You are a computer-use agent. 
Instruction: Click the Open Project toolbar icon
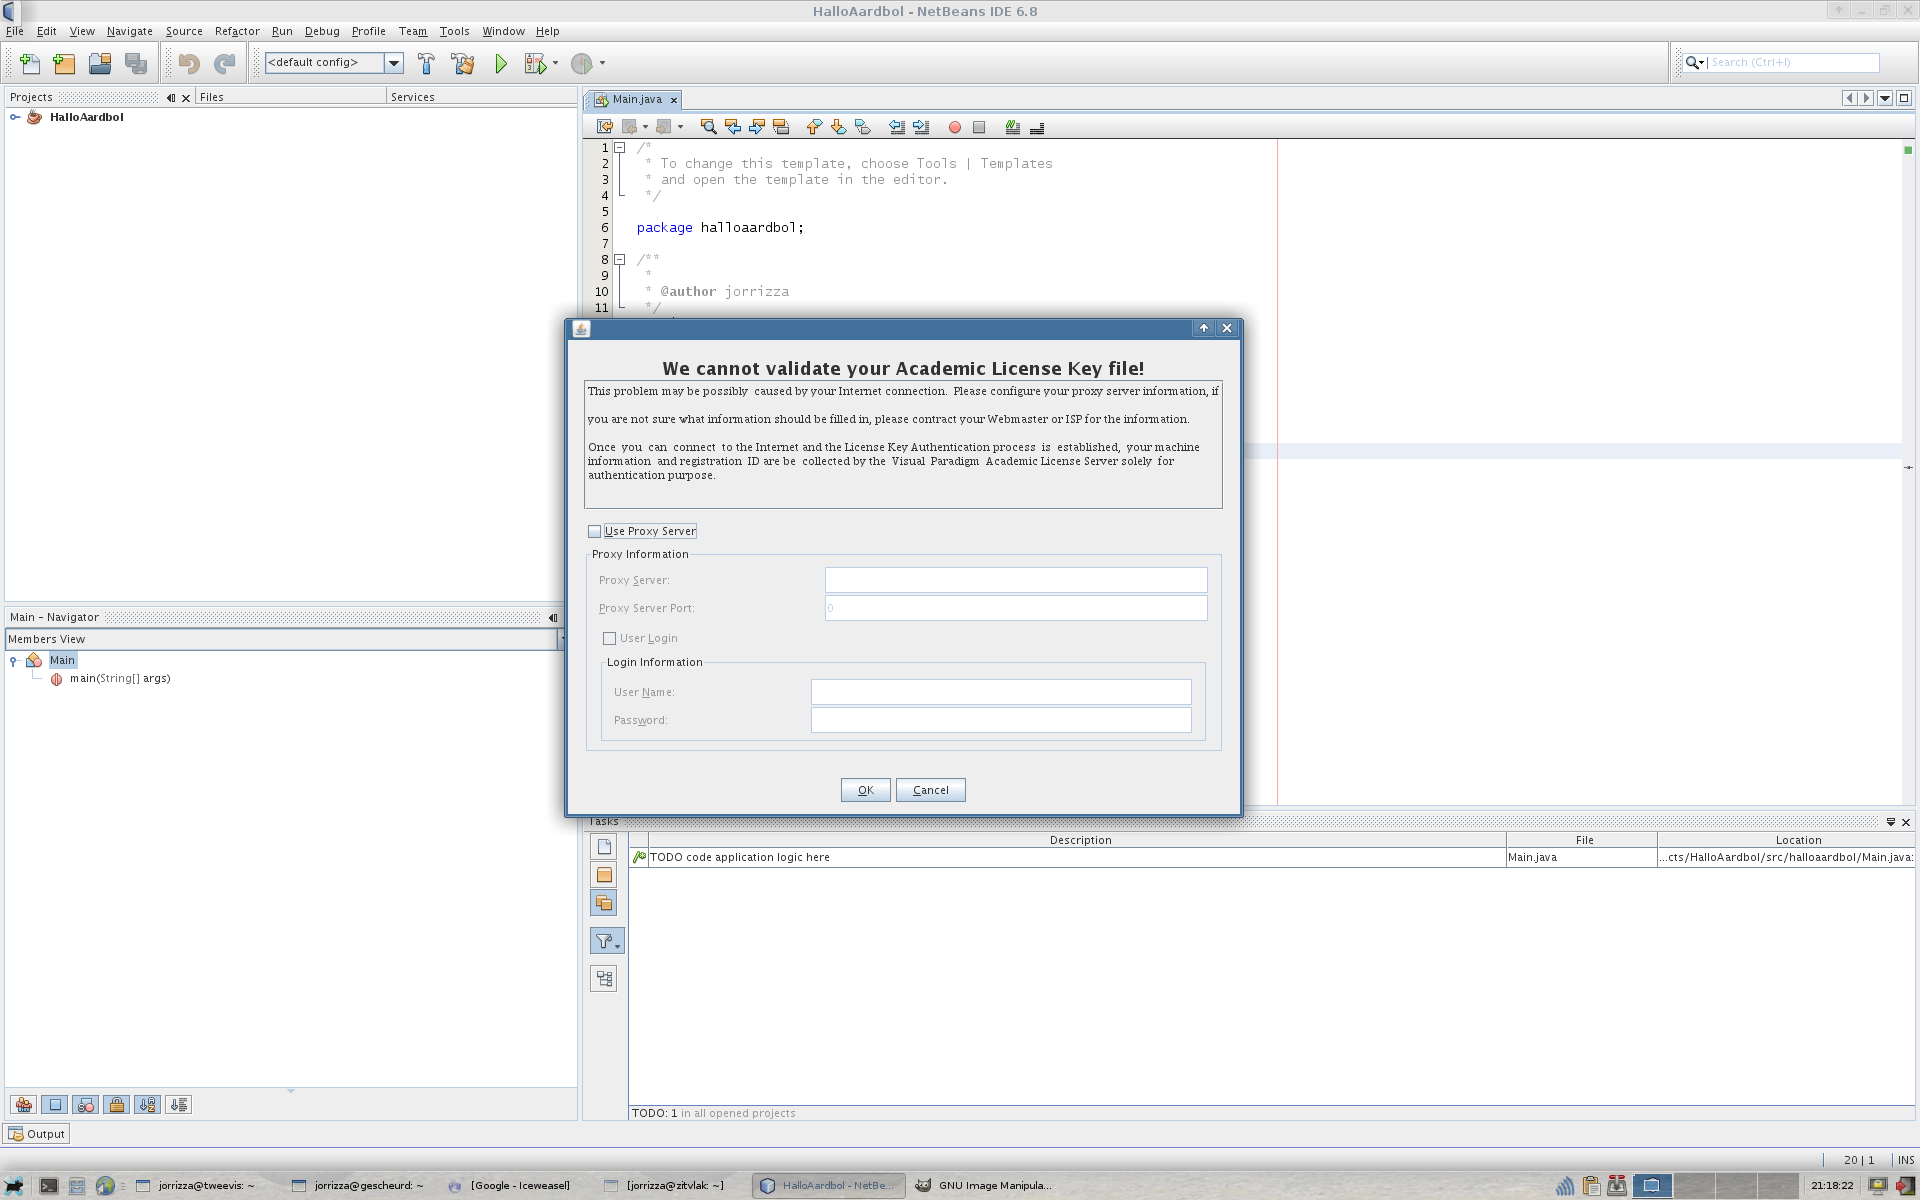(100, 64)
